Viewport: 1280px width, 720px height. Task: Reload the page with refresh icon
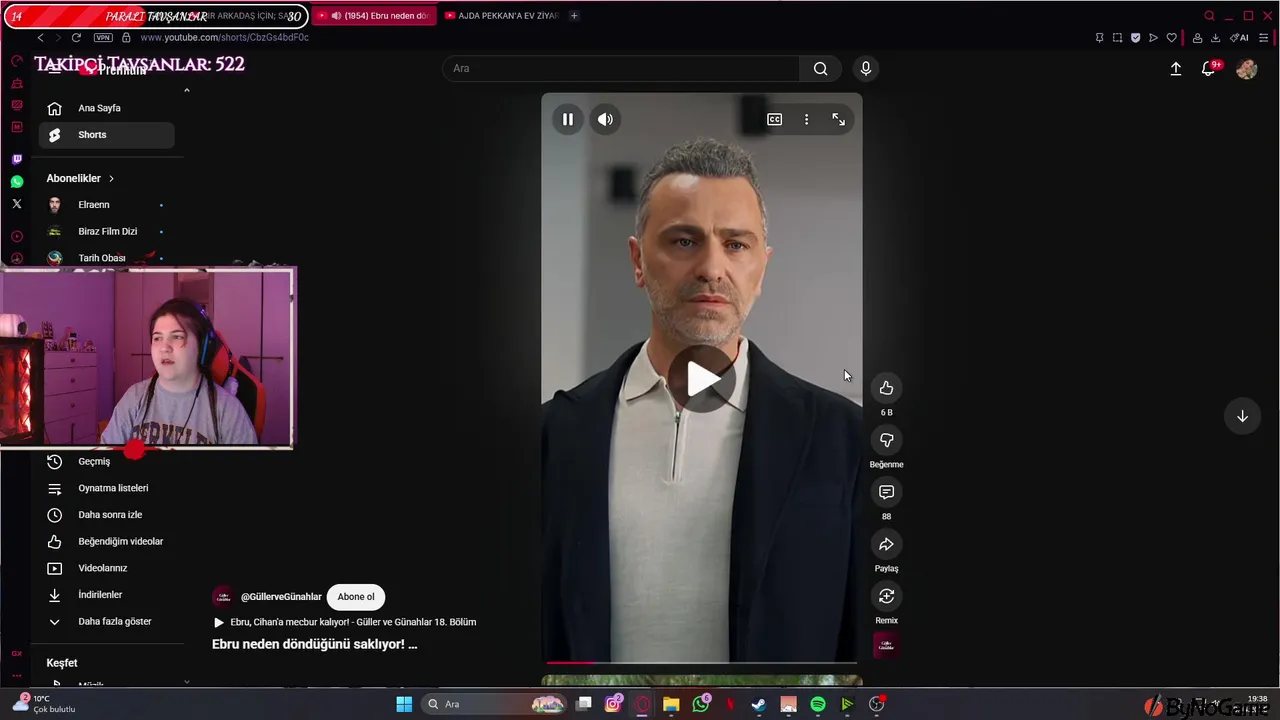(x=76, y=37)
